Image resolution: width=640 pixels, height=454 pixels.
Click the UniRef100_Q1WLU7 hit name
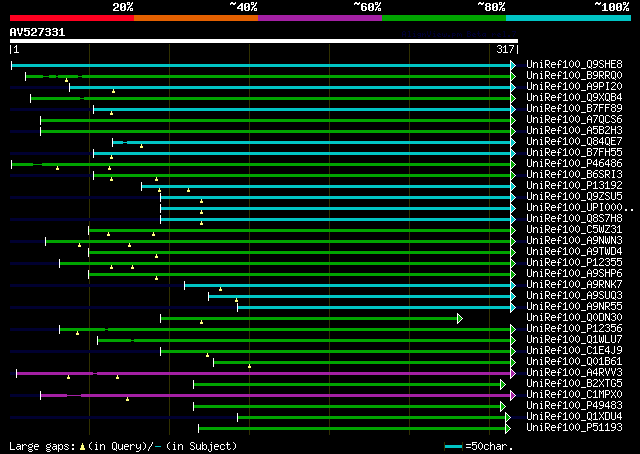click(x=574, y=340)
